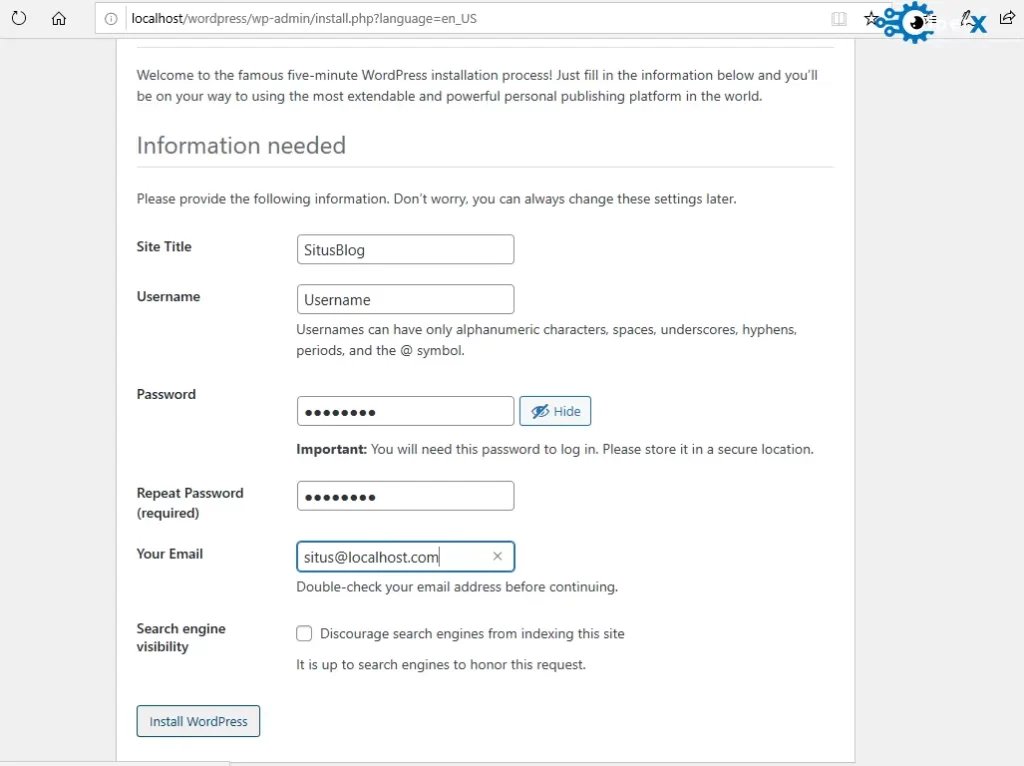Go to the browser home page icon

[x=59, y=18]
